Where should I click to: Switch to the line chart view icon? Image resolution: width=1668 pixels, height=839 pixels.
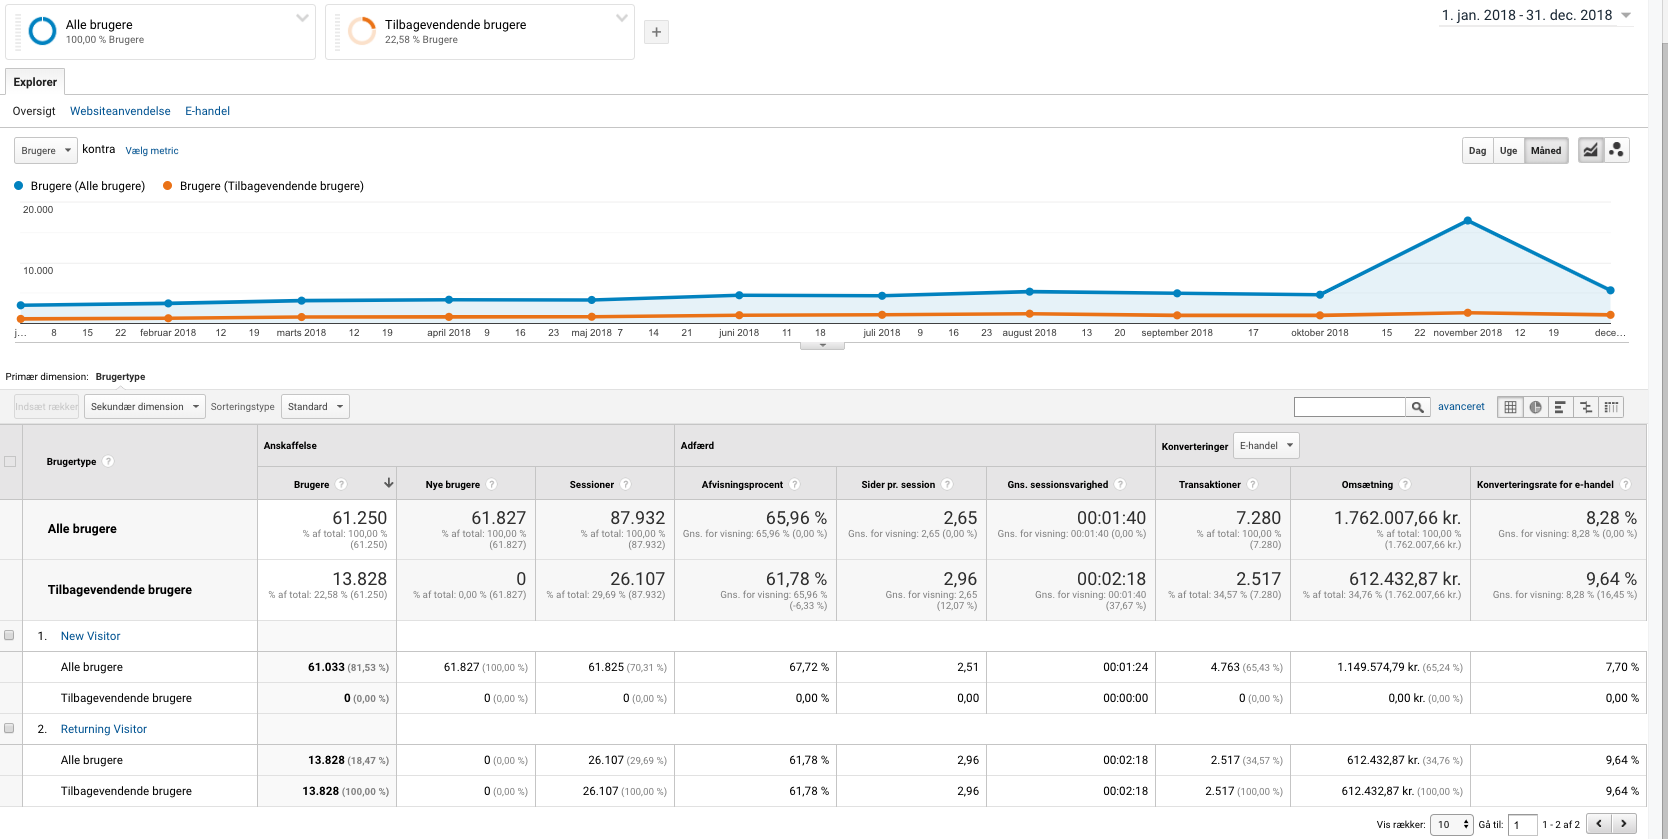click(x=1590, y=150)
